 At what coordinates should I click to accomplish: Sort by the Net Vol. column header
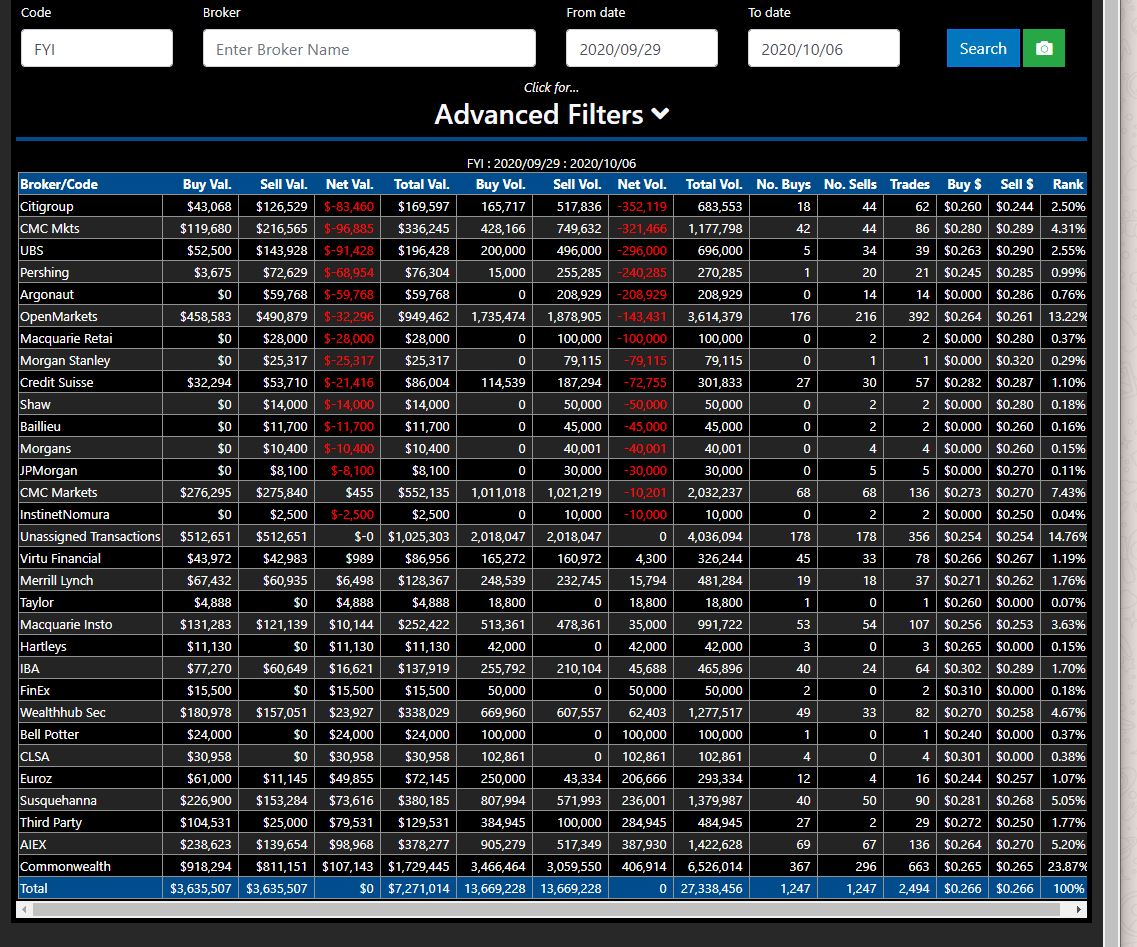click(642, 184)
